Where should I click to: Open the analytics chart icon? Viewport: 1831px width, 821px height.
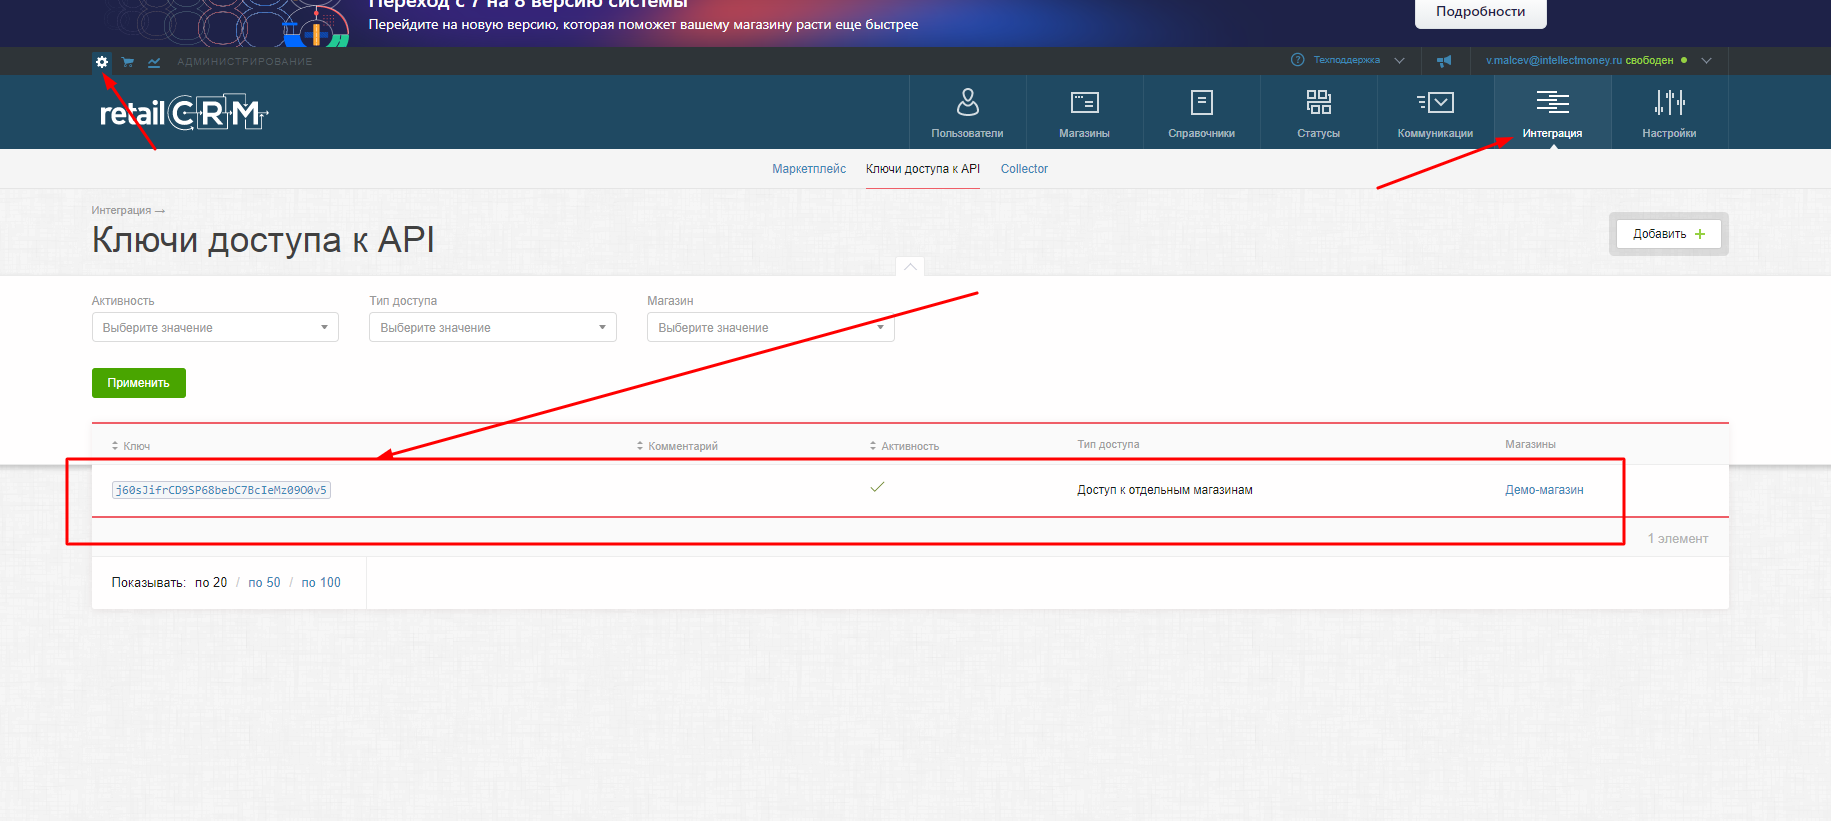154,62
